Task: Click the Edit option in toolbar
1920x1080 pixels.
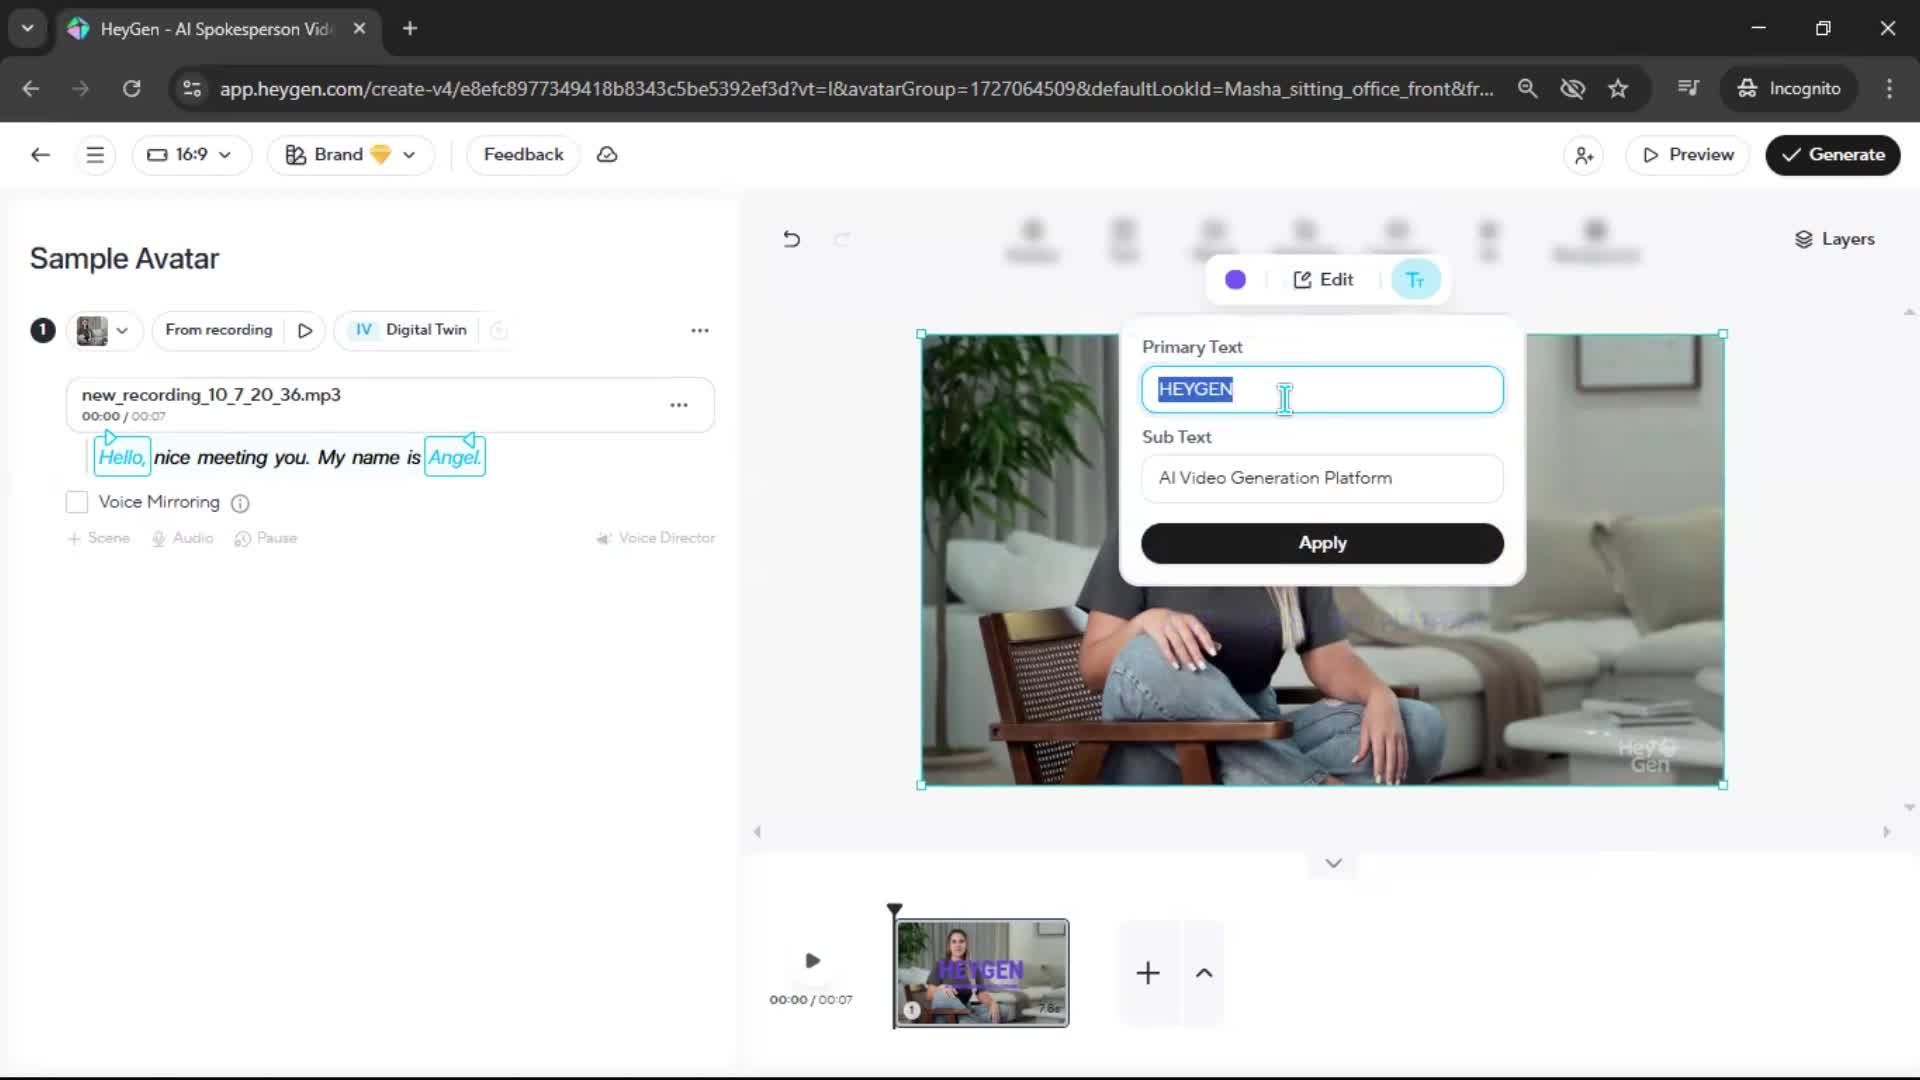Action: 1323,280
